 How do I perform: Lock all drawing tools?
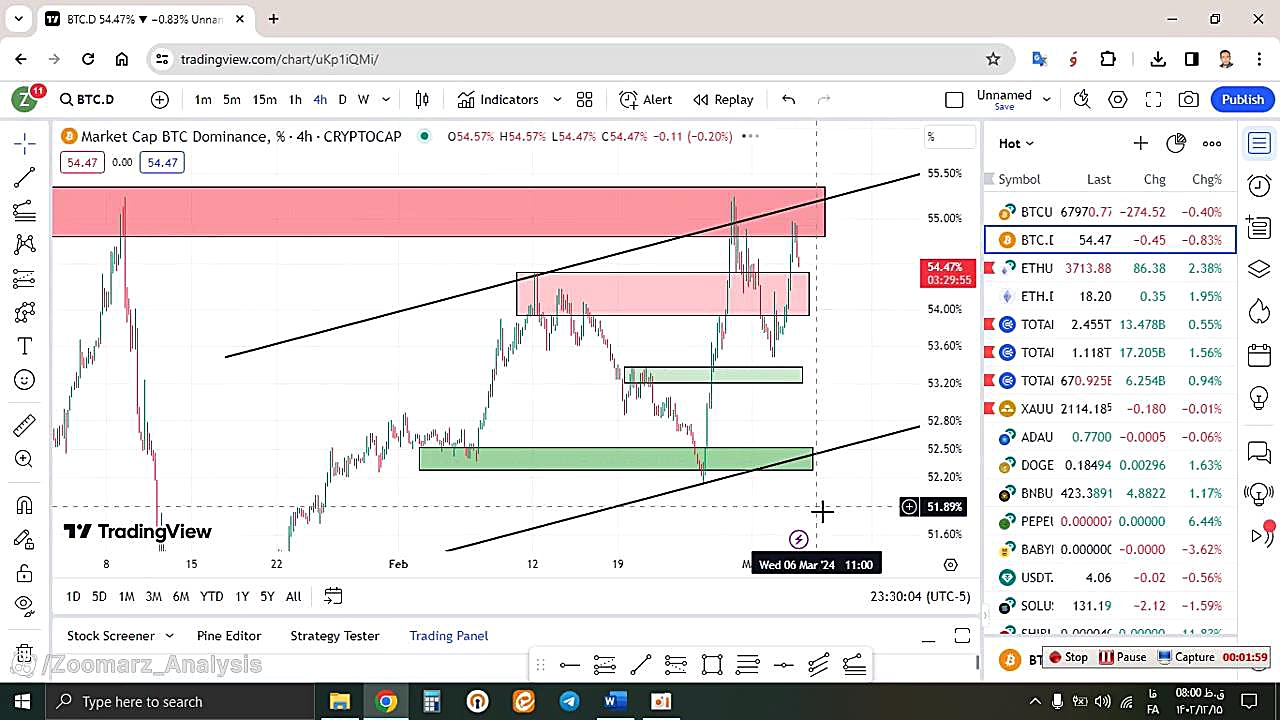tap(25, 573)
